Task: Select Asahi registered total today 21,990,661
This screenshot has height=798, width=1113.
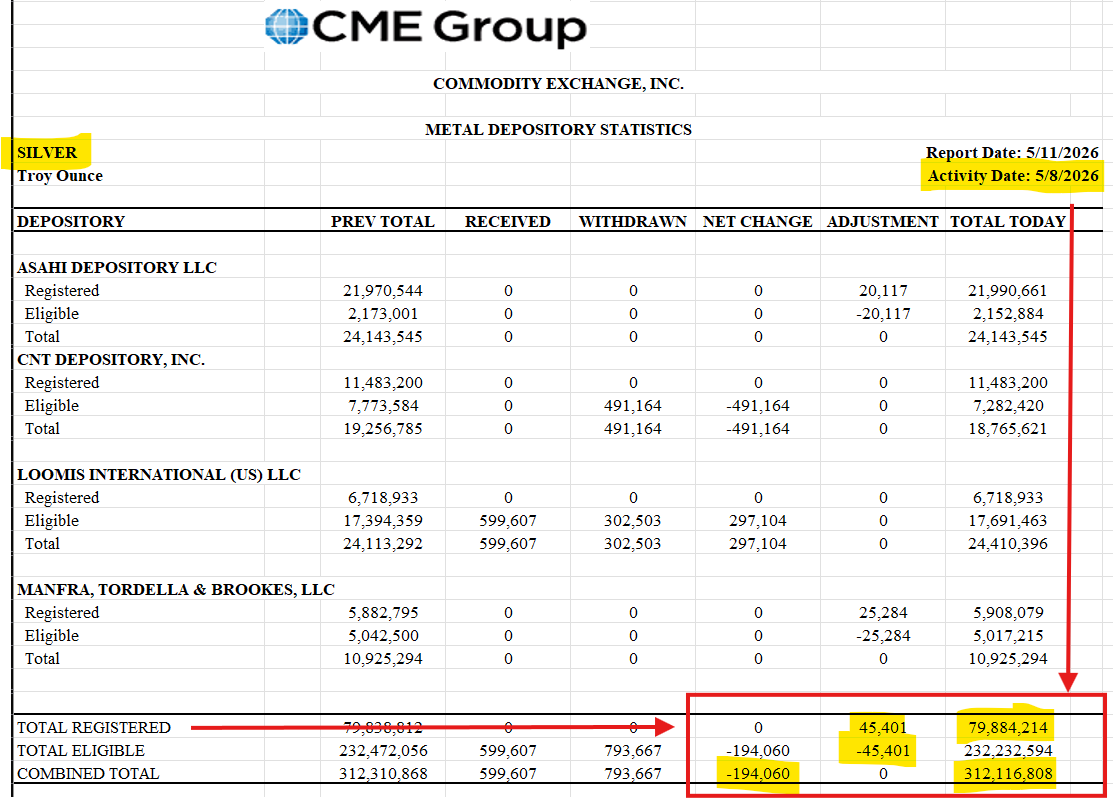Action: point(1007,291)
